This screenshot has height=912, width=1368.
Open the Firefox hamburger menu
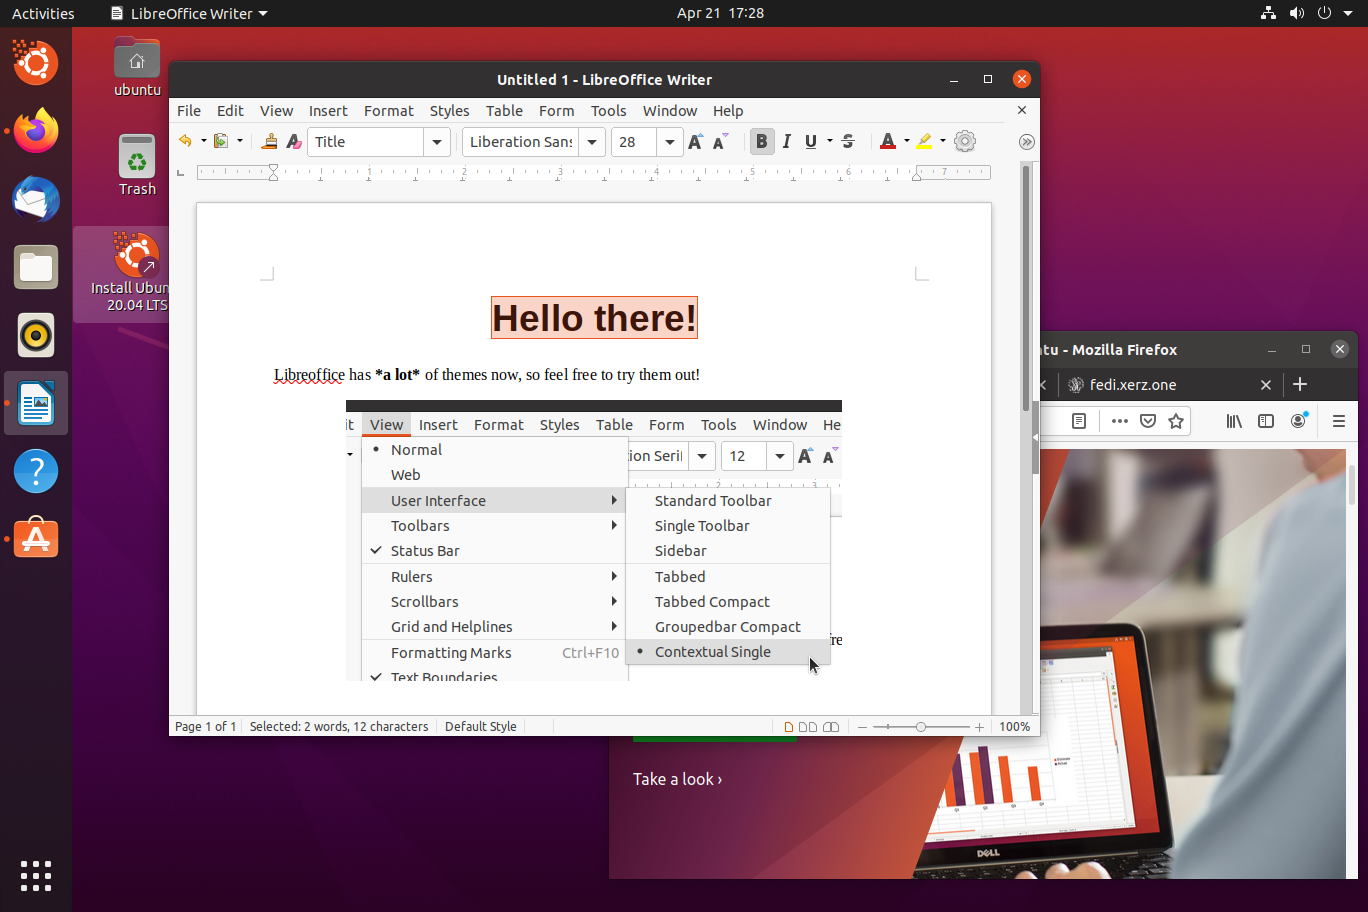(x=1338, y=421)
